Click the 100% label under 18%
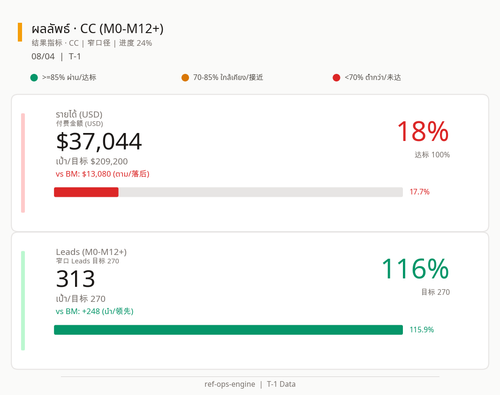This screenshot has height=395, width=500. click(432, 155)
